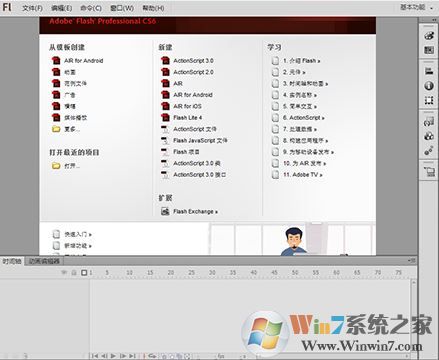Image resolution: width=439 pixels, height=360 pixels.
Task: Toggle show or hide all layers eye
Action: pyautogui.click(x=64, y=273)
